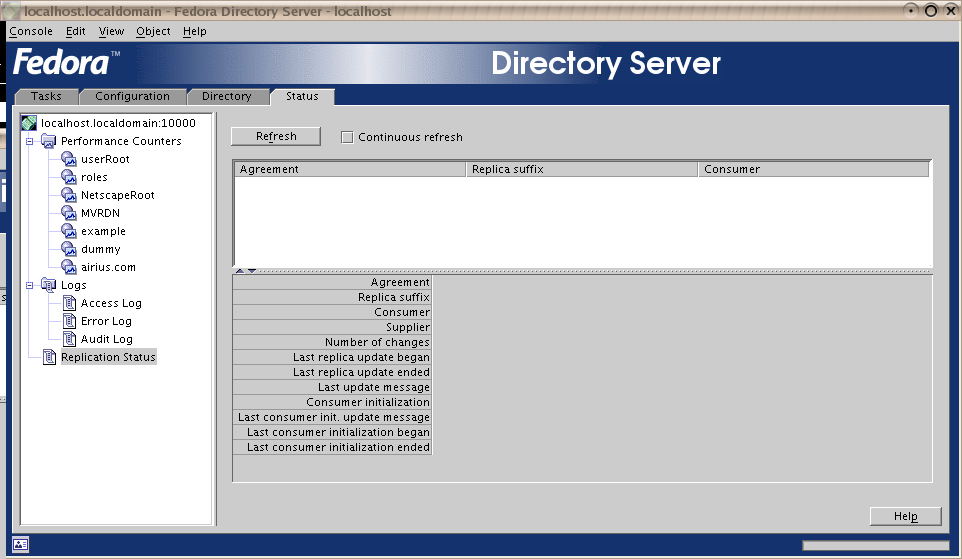The height and width of the screenshot is (559, 962).
Task: Click the title bar window menu icon
Action: 12,11
